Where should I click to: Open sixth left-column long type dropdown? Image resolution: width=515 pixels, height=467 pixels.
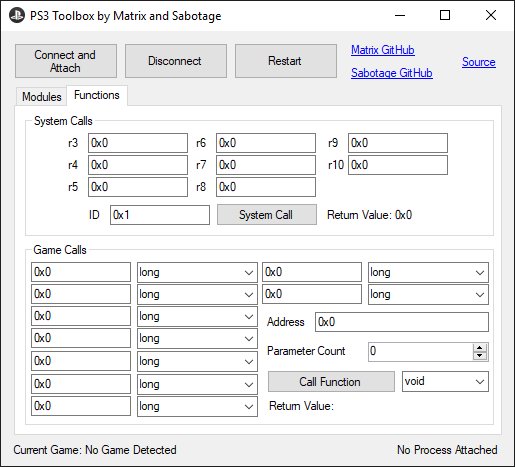coord(197,384)
